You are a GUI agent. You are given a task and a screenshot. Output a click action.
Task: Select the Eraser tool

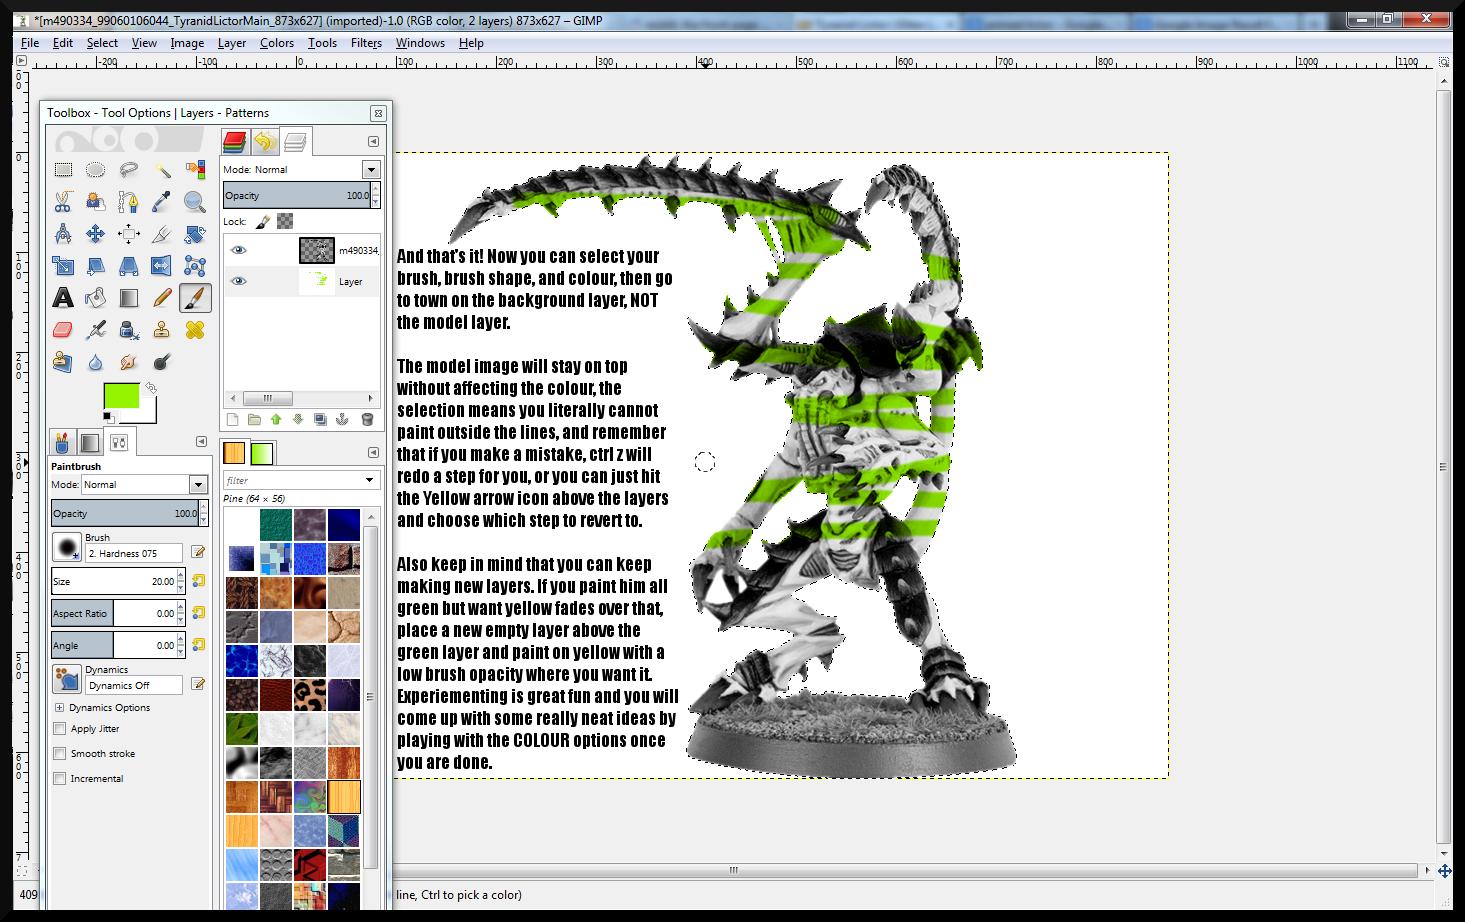click(63, 330)
